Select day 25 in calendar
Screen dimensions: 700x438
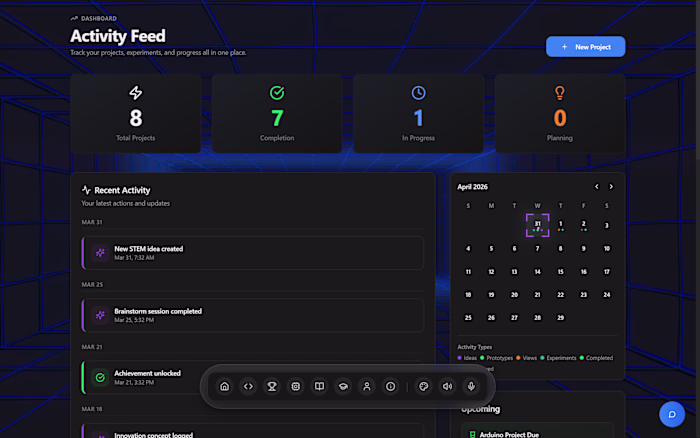pyautogui.click(x=468, y=317)
